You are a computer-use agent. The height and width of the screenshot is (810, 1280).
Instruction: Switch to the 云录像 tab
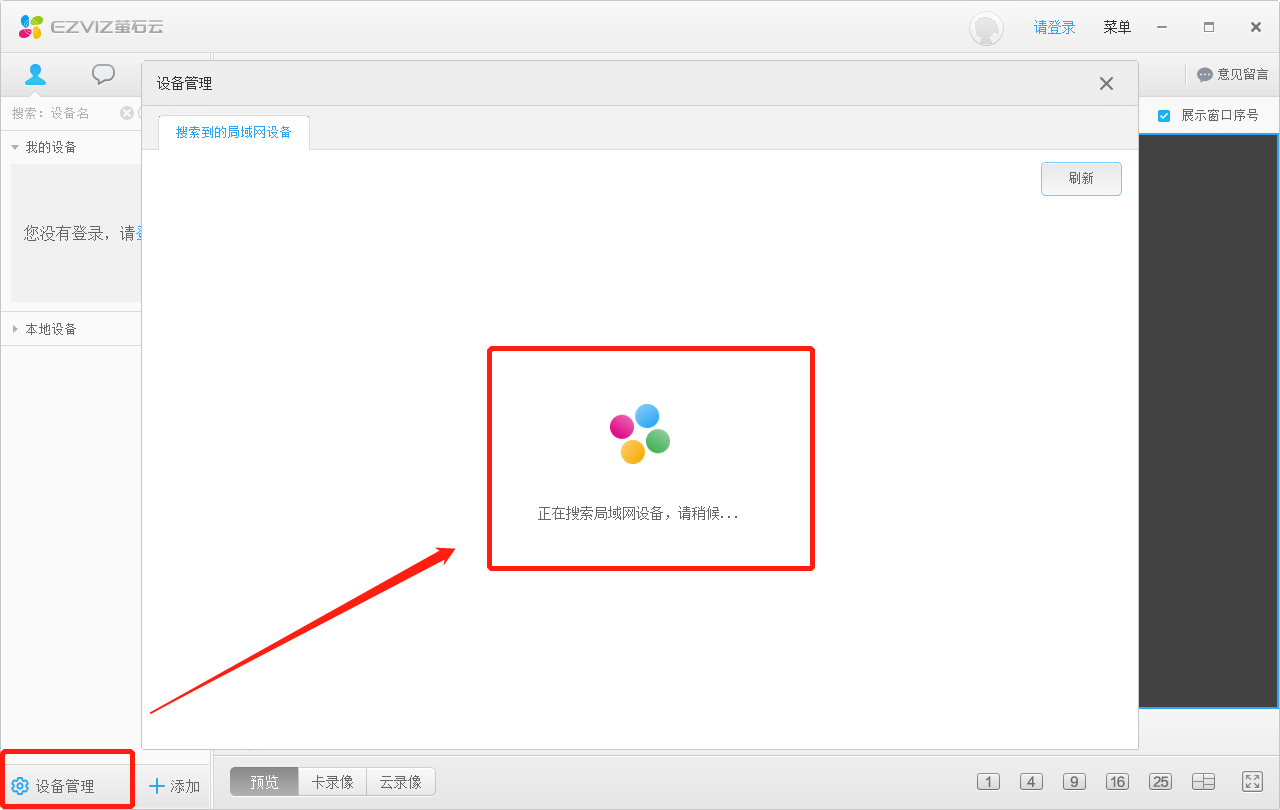point(400,782)
